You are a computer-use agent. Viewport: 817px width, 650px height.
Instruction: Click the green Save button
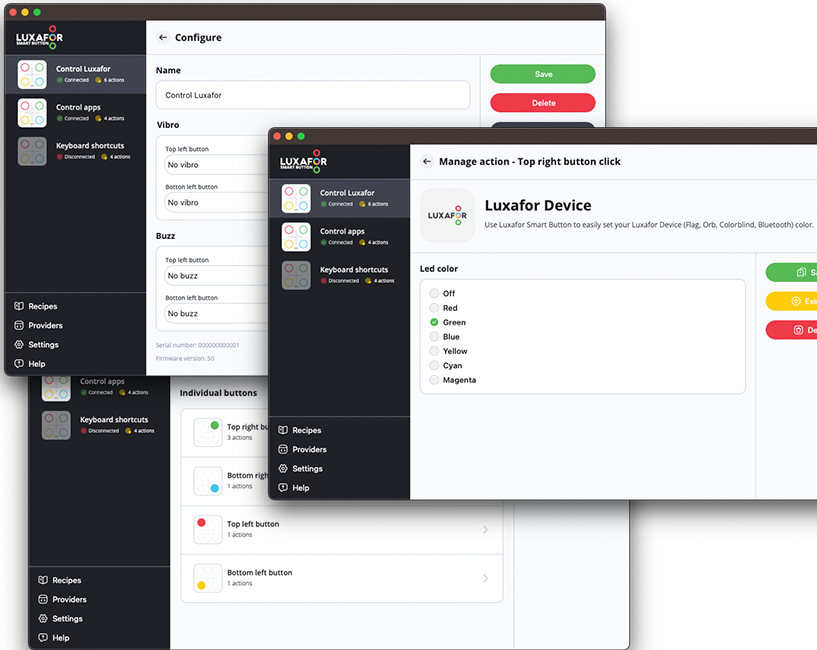(x=542, y=74)
